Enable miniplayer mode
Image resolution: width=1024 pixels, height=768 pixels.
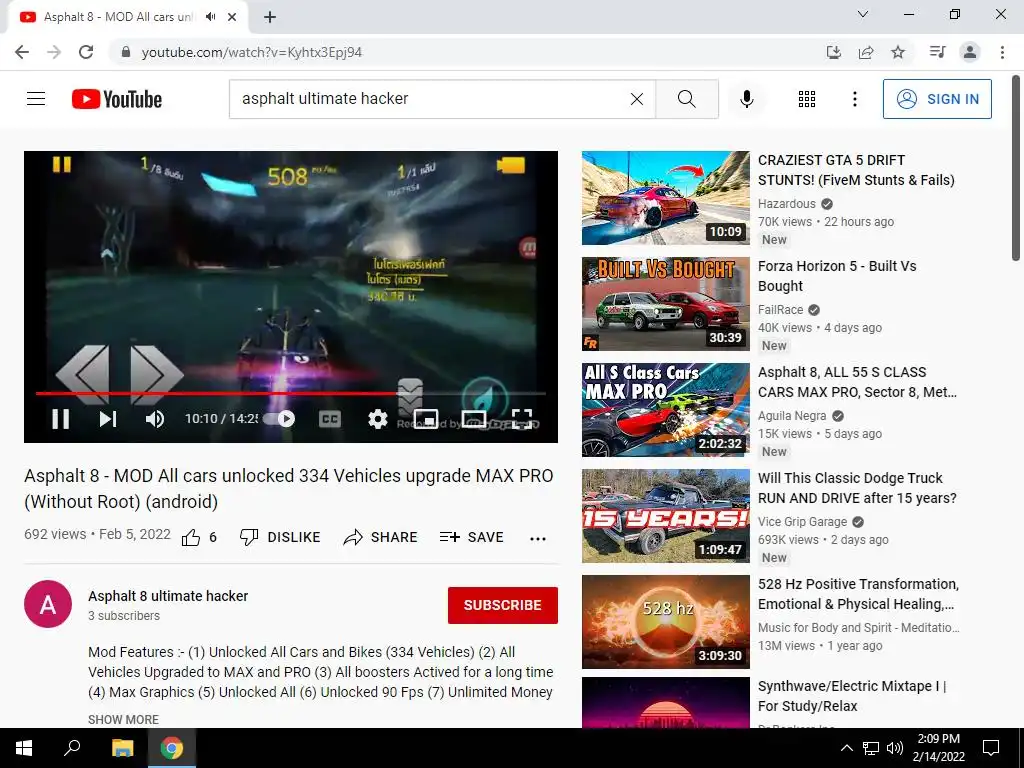point(426,419)
